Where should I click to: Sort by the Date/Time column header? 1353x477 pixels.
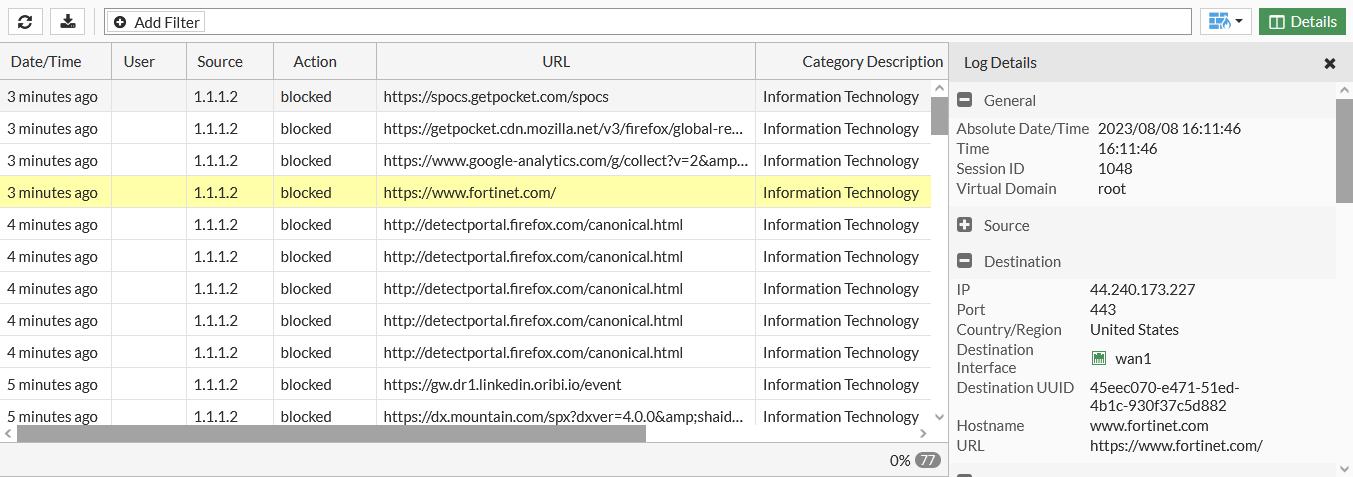pyautogui.click(x=46, y=62)
